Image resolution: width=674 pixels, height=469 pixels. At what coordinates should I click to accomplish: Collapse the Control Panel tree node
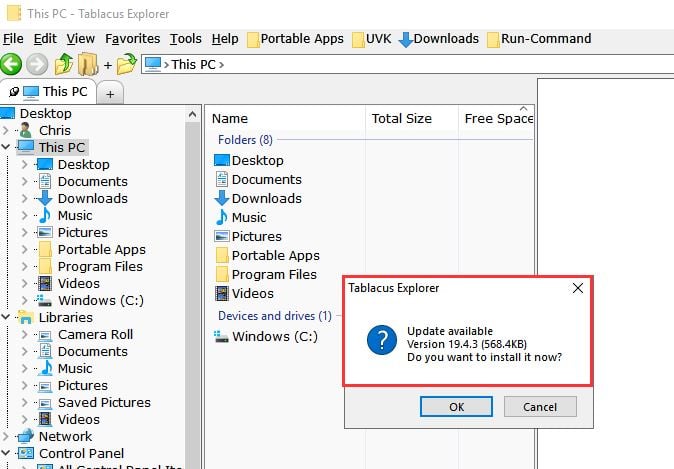[6, 453]
